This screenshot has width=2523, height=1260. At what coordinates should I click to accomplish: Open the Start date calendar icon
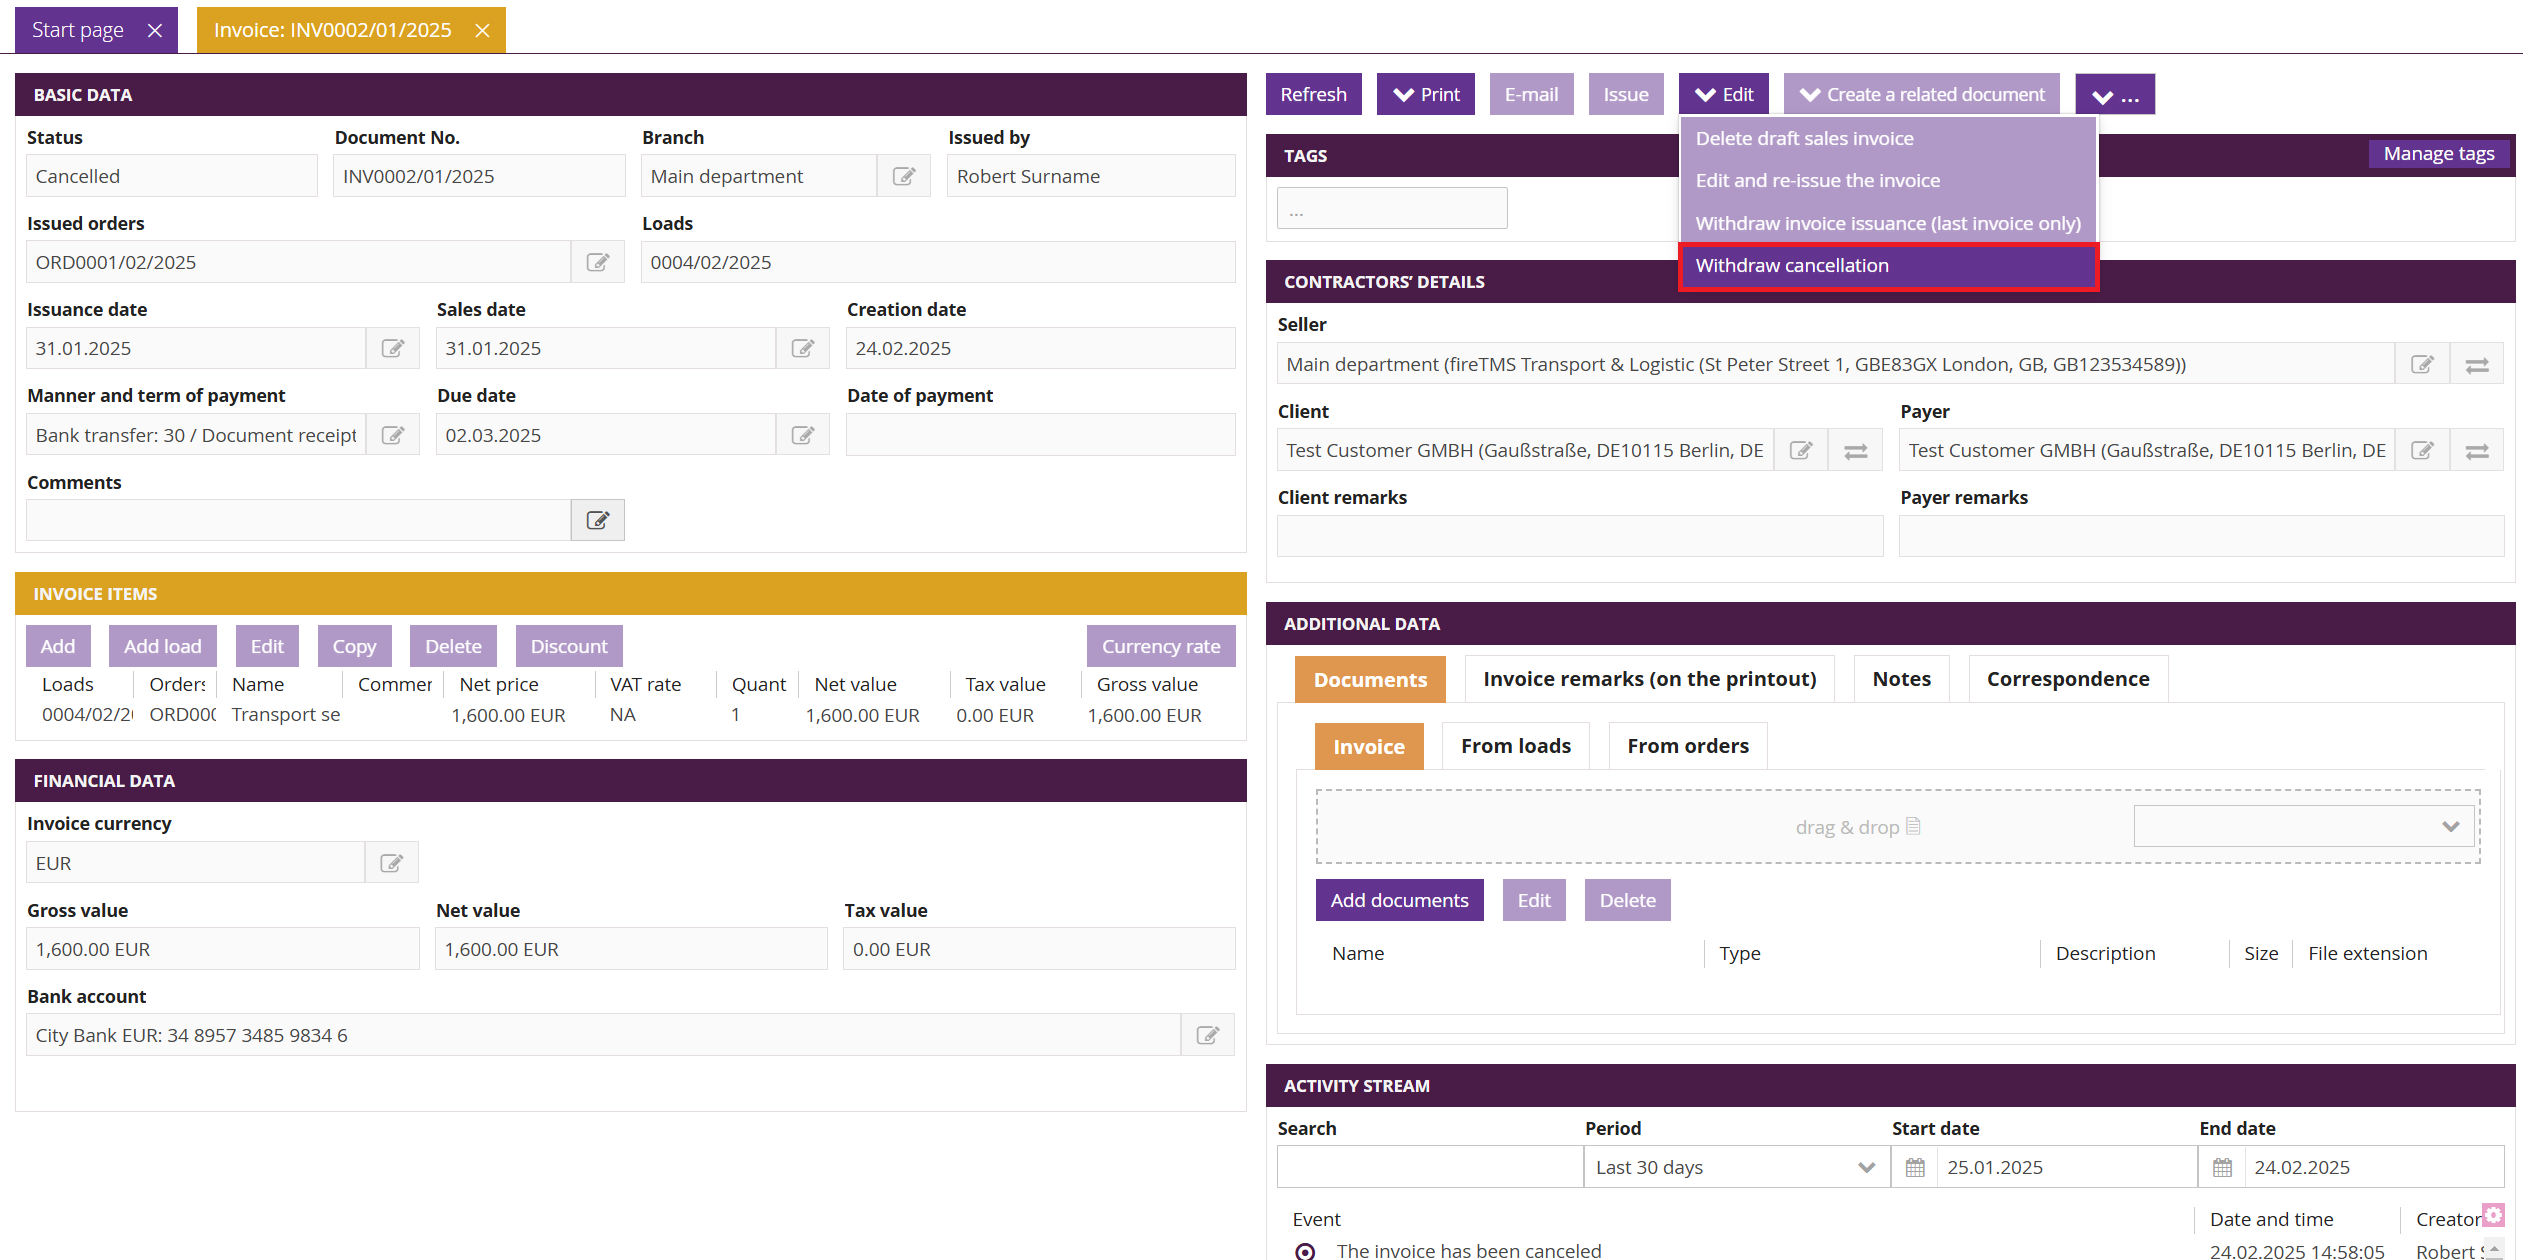(x=1915, y=1167)
